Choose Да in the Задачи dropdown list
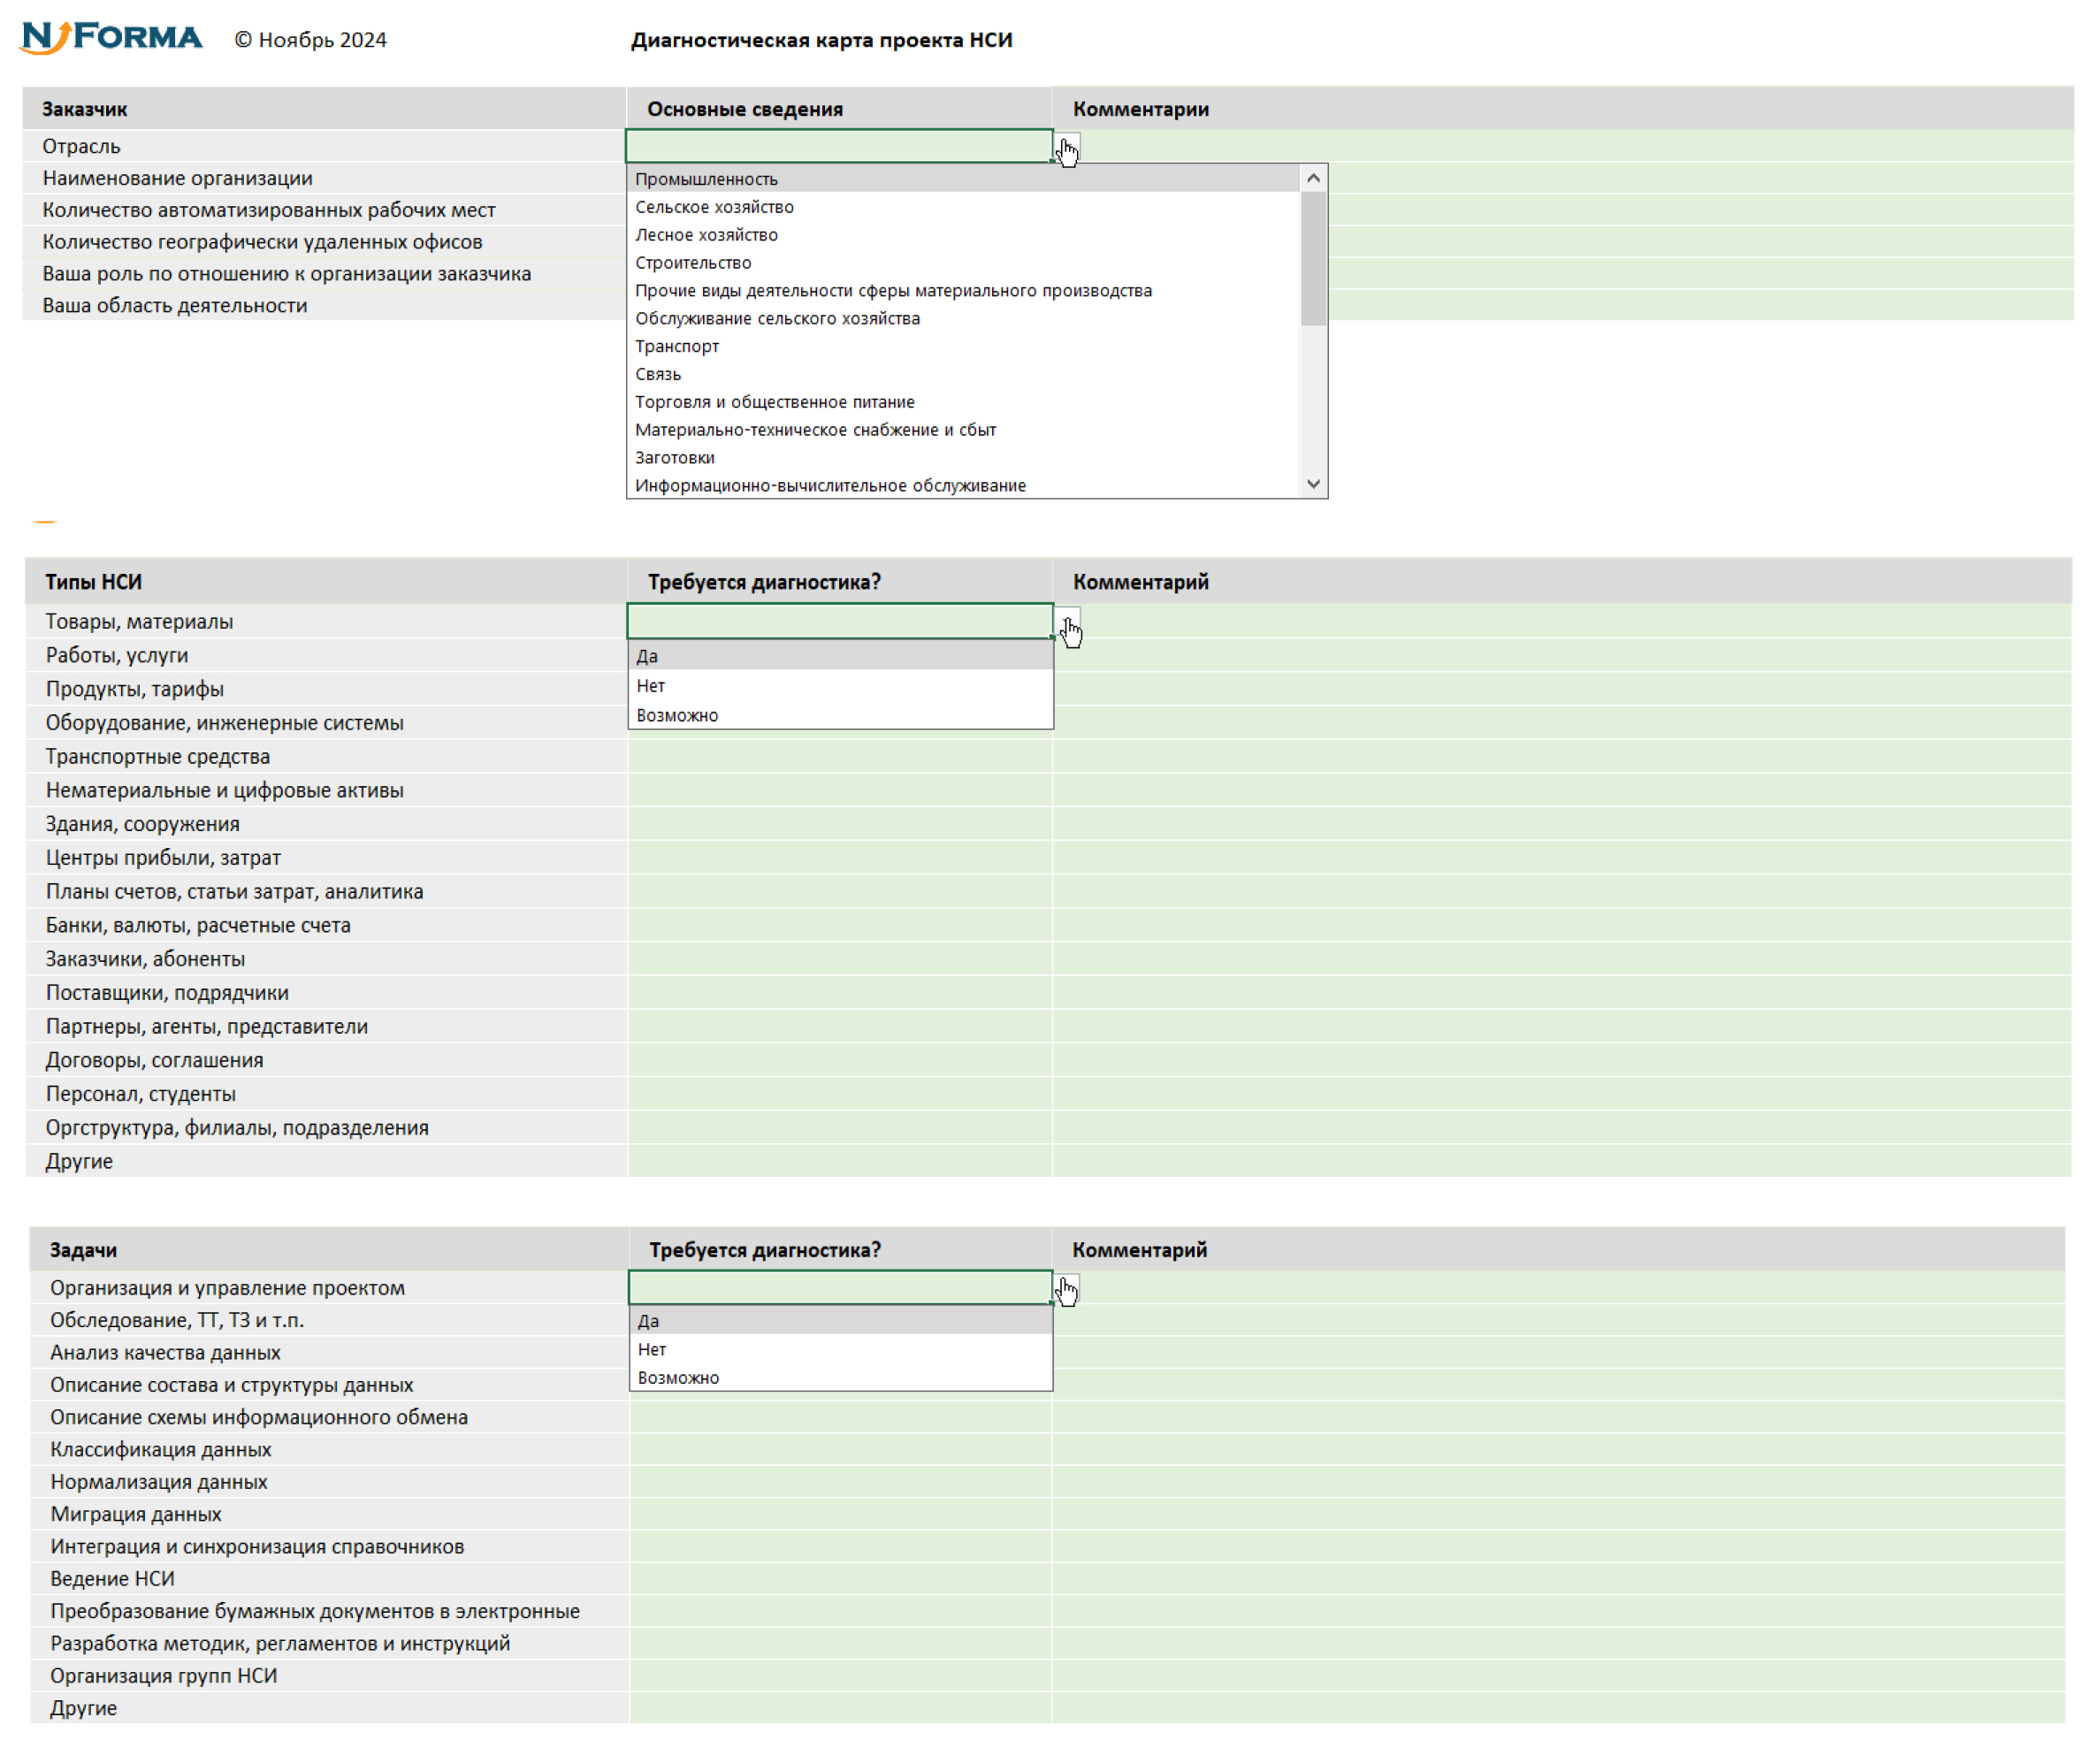Image resolution: width=2100 pixels, height=1748 pixels. (841, 1322)
